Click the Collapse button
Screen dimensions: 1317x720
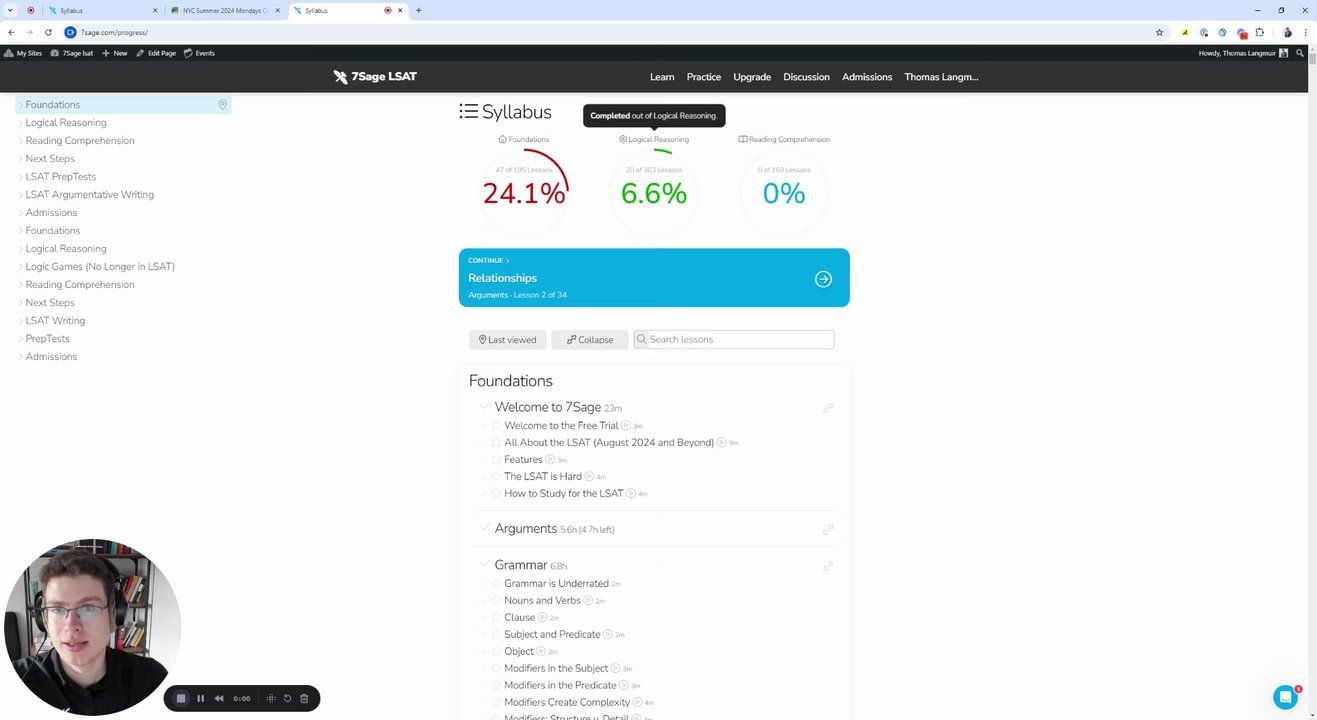tap(590, 340)
